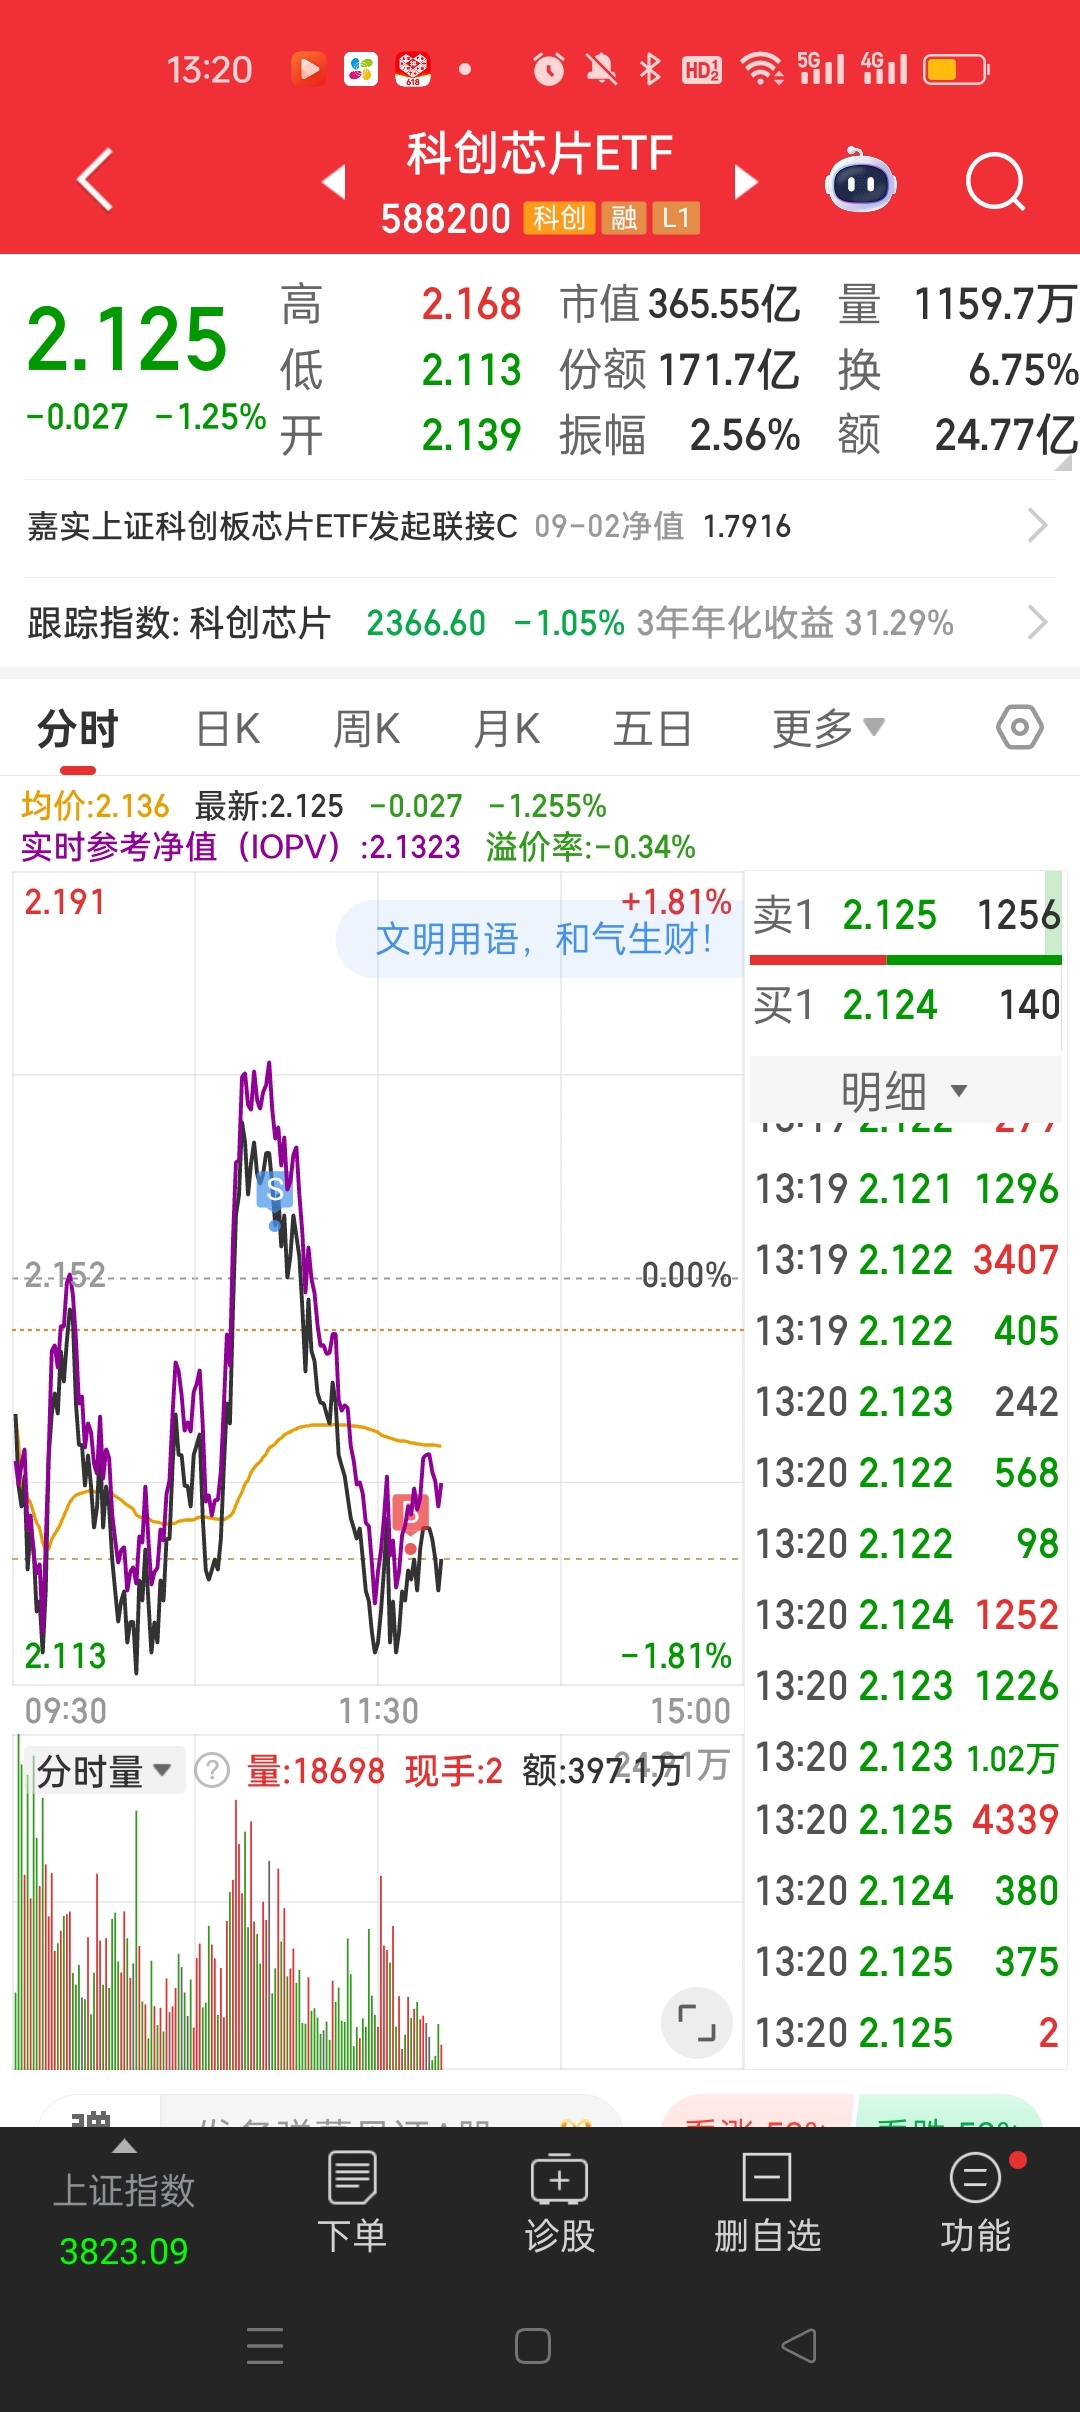Open 嘉实上证科创板芯片ETF发起联接C fund row chevron

(x=1038, y=525)
